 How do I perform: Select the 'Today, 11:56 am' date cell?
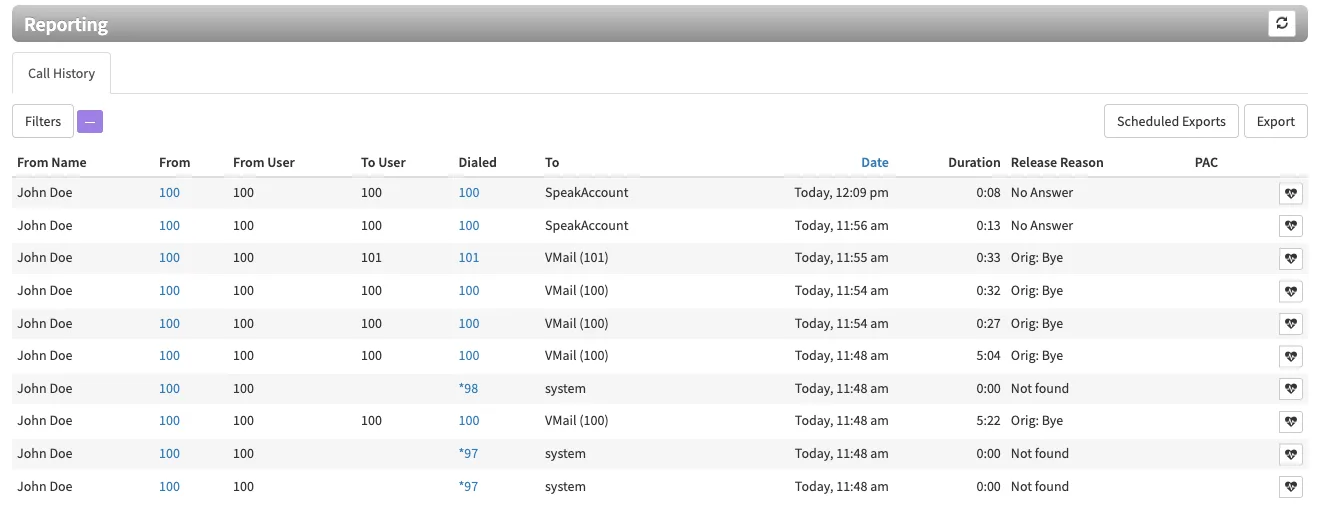(842, 225)
